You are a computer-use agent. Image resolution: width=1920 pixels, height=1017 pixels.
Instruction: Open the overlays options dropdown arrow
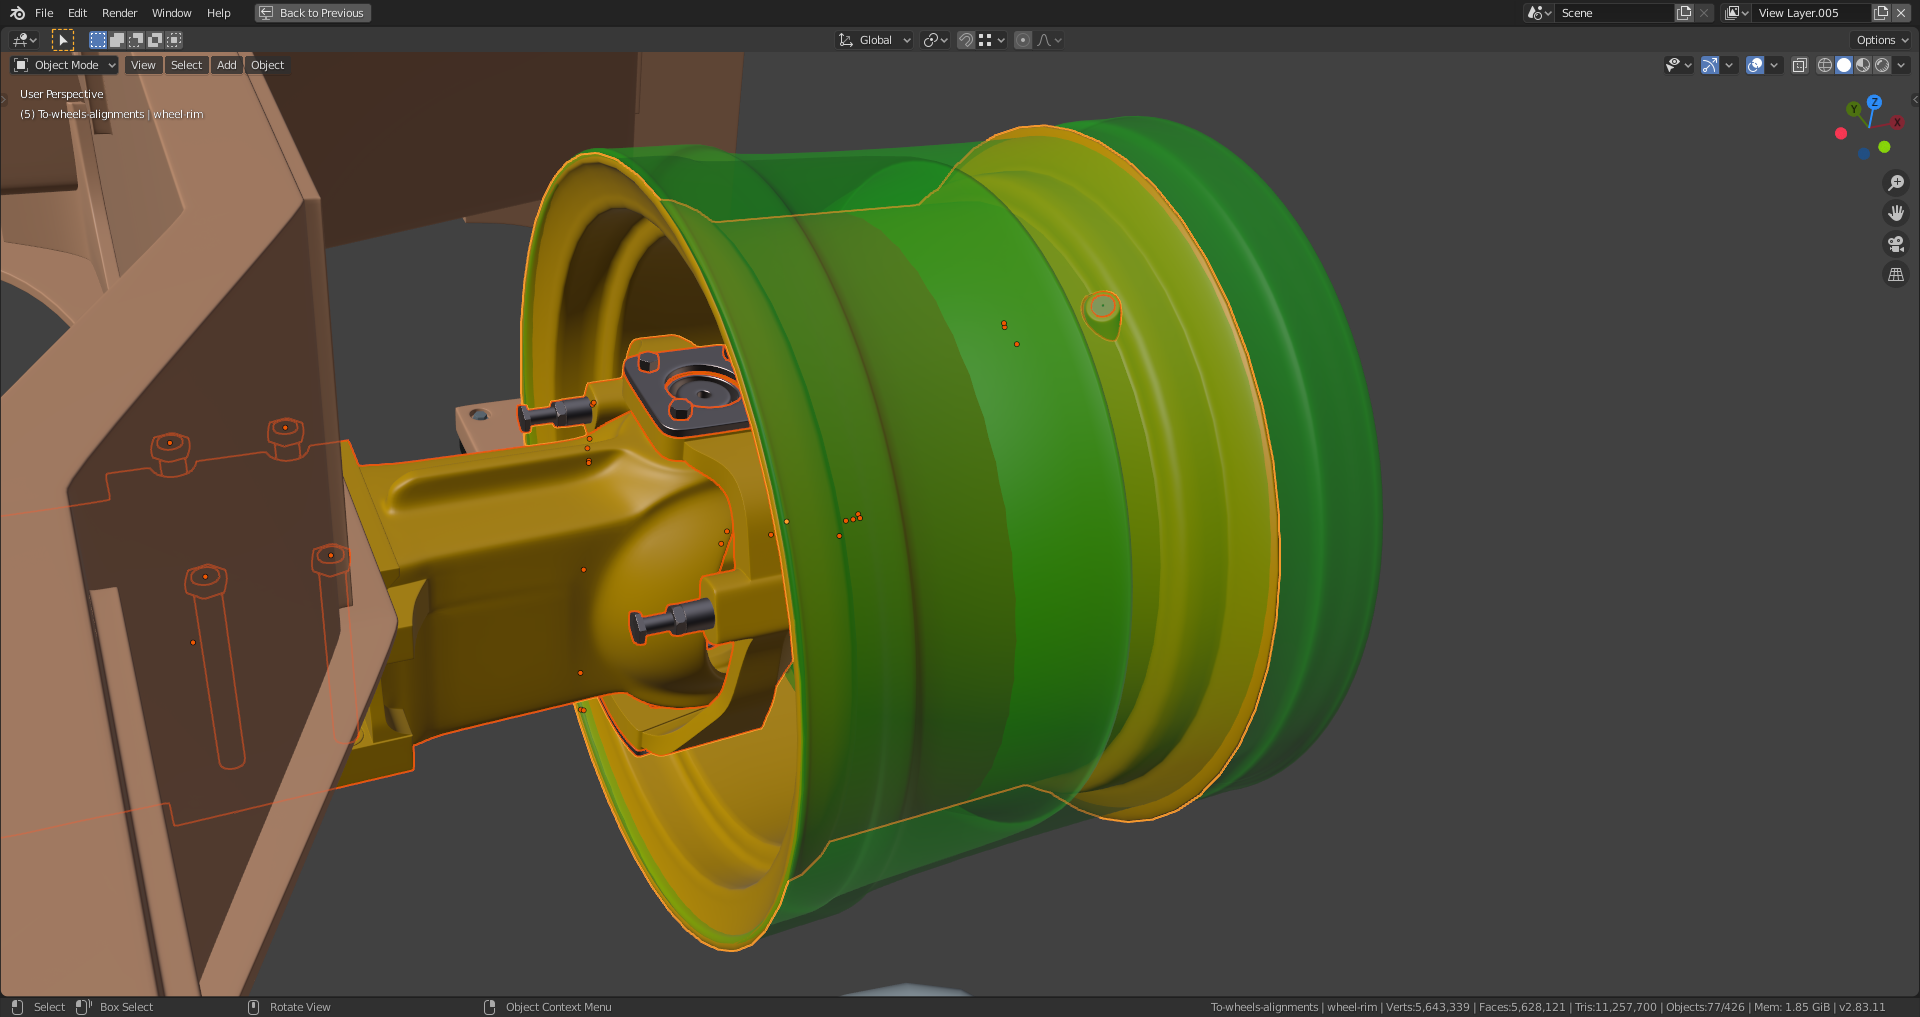point(1774,65)
